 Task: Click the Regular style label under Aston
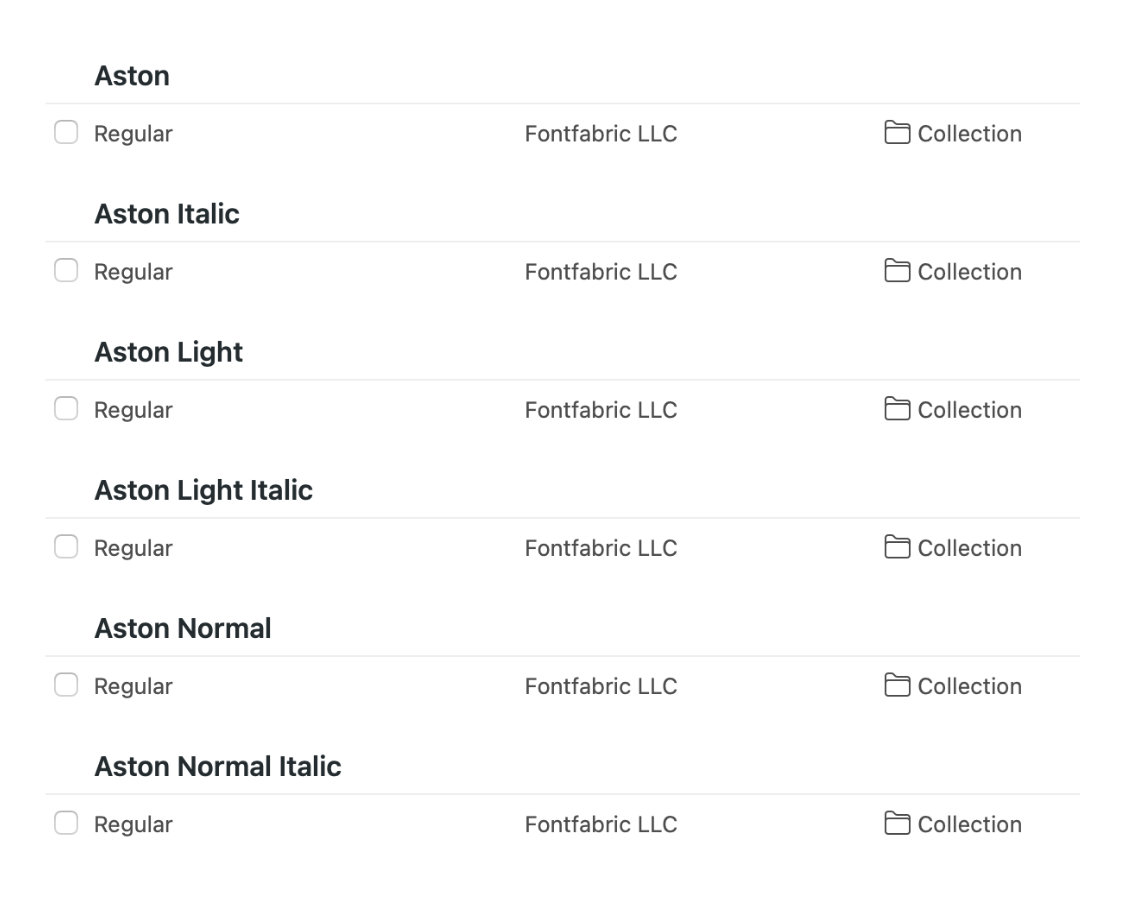pos(133,134)
